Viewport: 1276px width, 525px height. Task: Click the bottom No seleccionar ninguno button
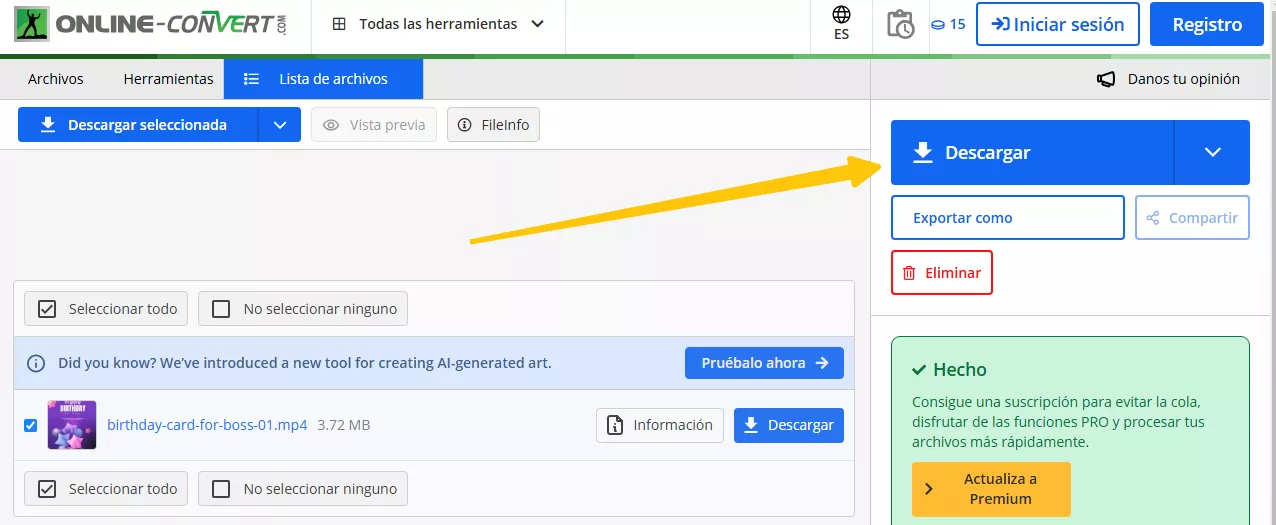(303, 489)
